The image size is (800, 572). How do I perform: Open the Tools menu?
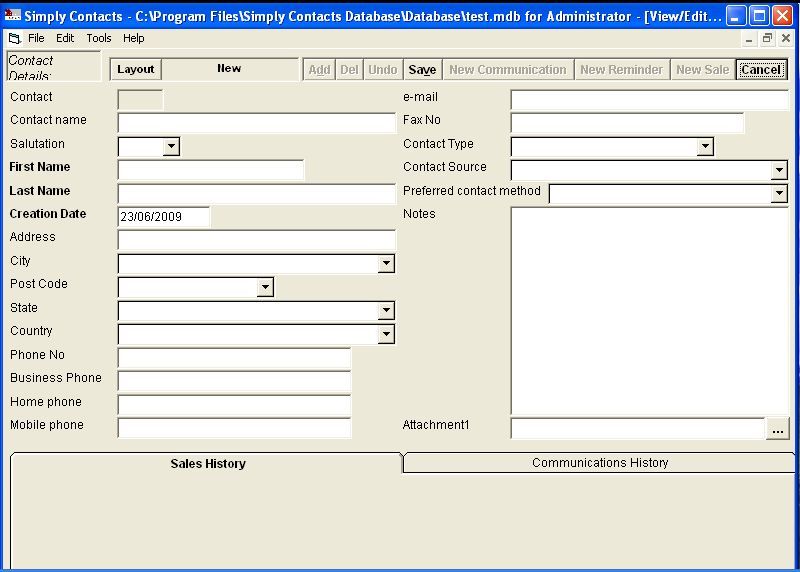tap(98, 38)
